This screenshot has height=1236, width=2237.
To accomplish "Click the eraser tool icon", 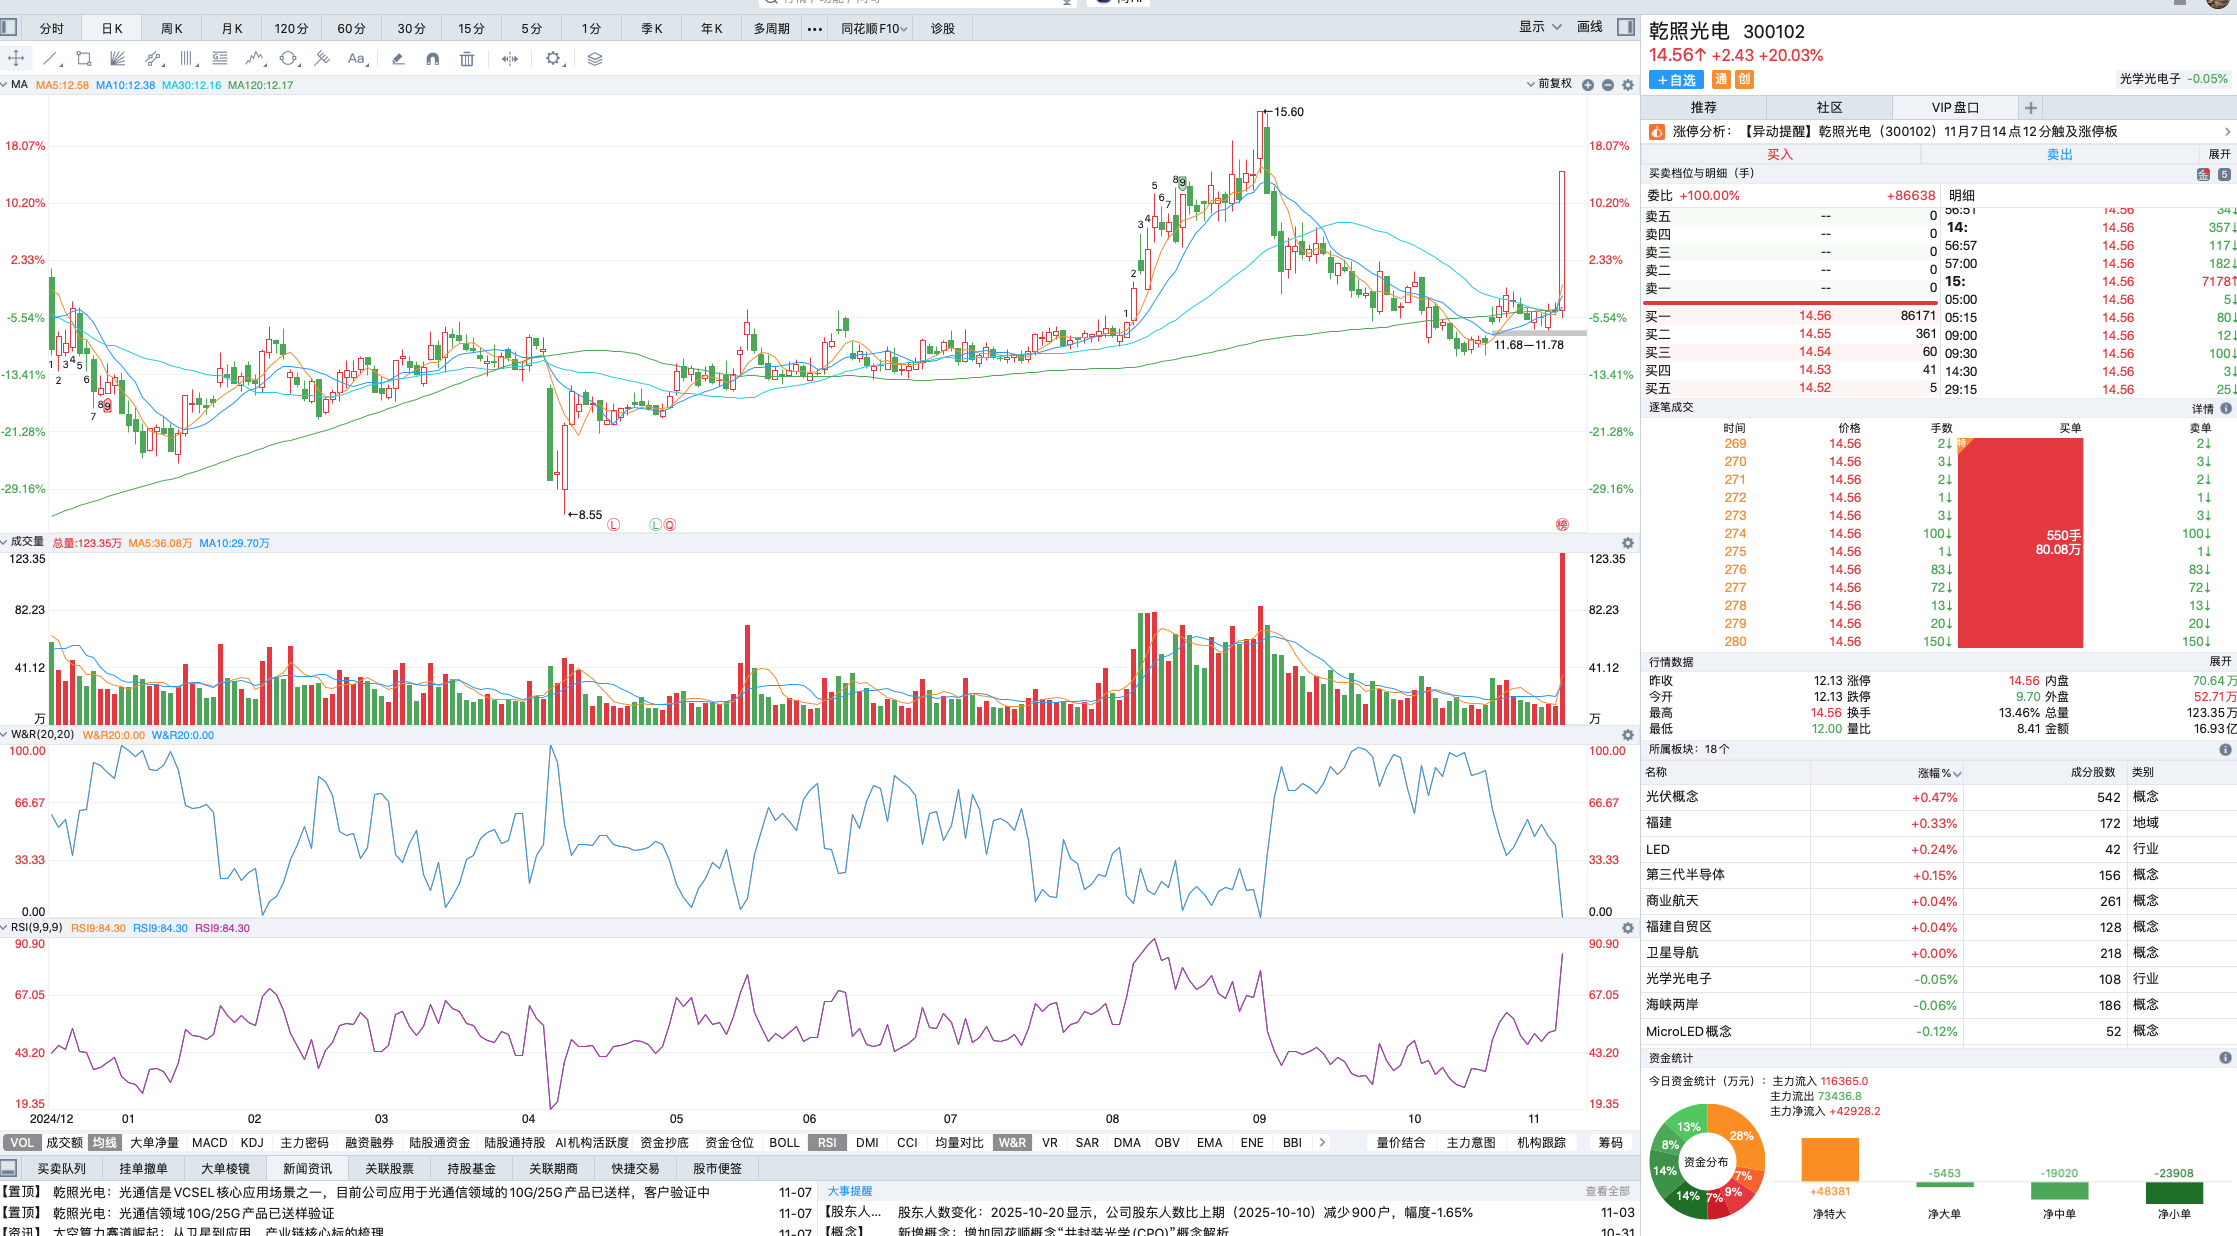I will pyautogui.click(x=398, y=59).
